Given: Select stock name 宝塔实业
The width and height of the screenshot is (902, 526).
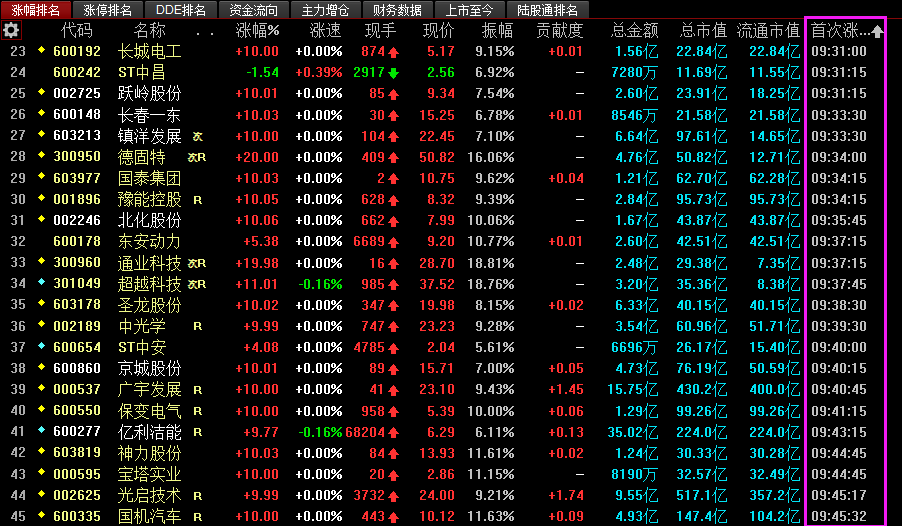Looking at the screenshot, I should point(150,474).
